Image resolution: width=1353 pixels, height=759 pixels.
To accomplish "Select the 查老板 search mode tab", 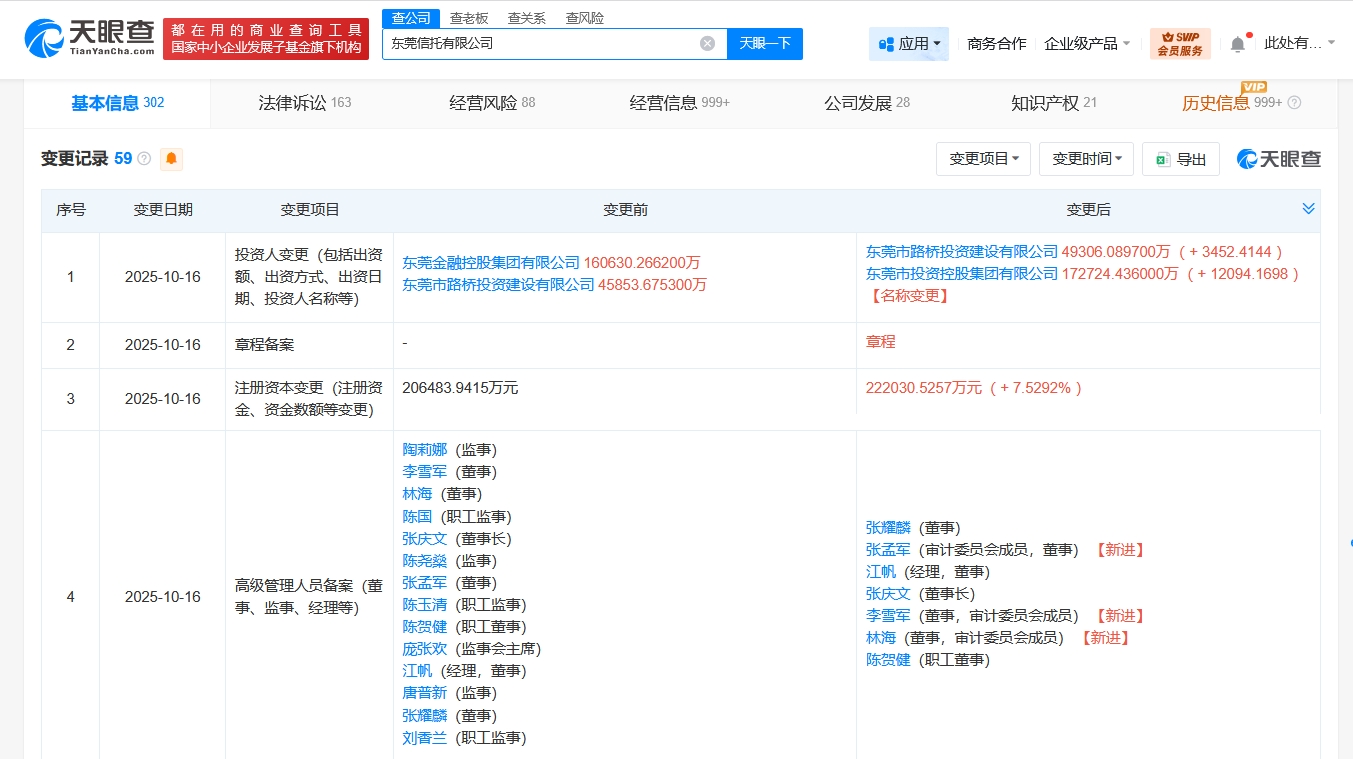I will point(468,18).
